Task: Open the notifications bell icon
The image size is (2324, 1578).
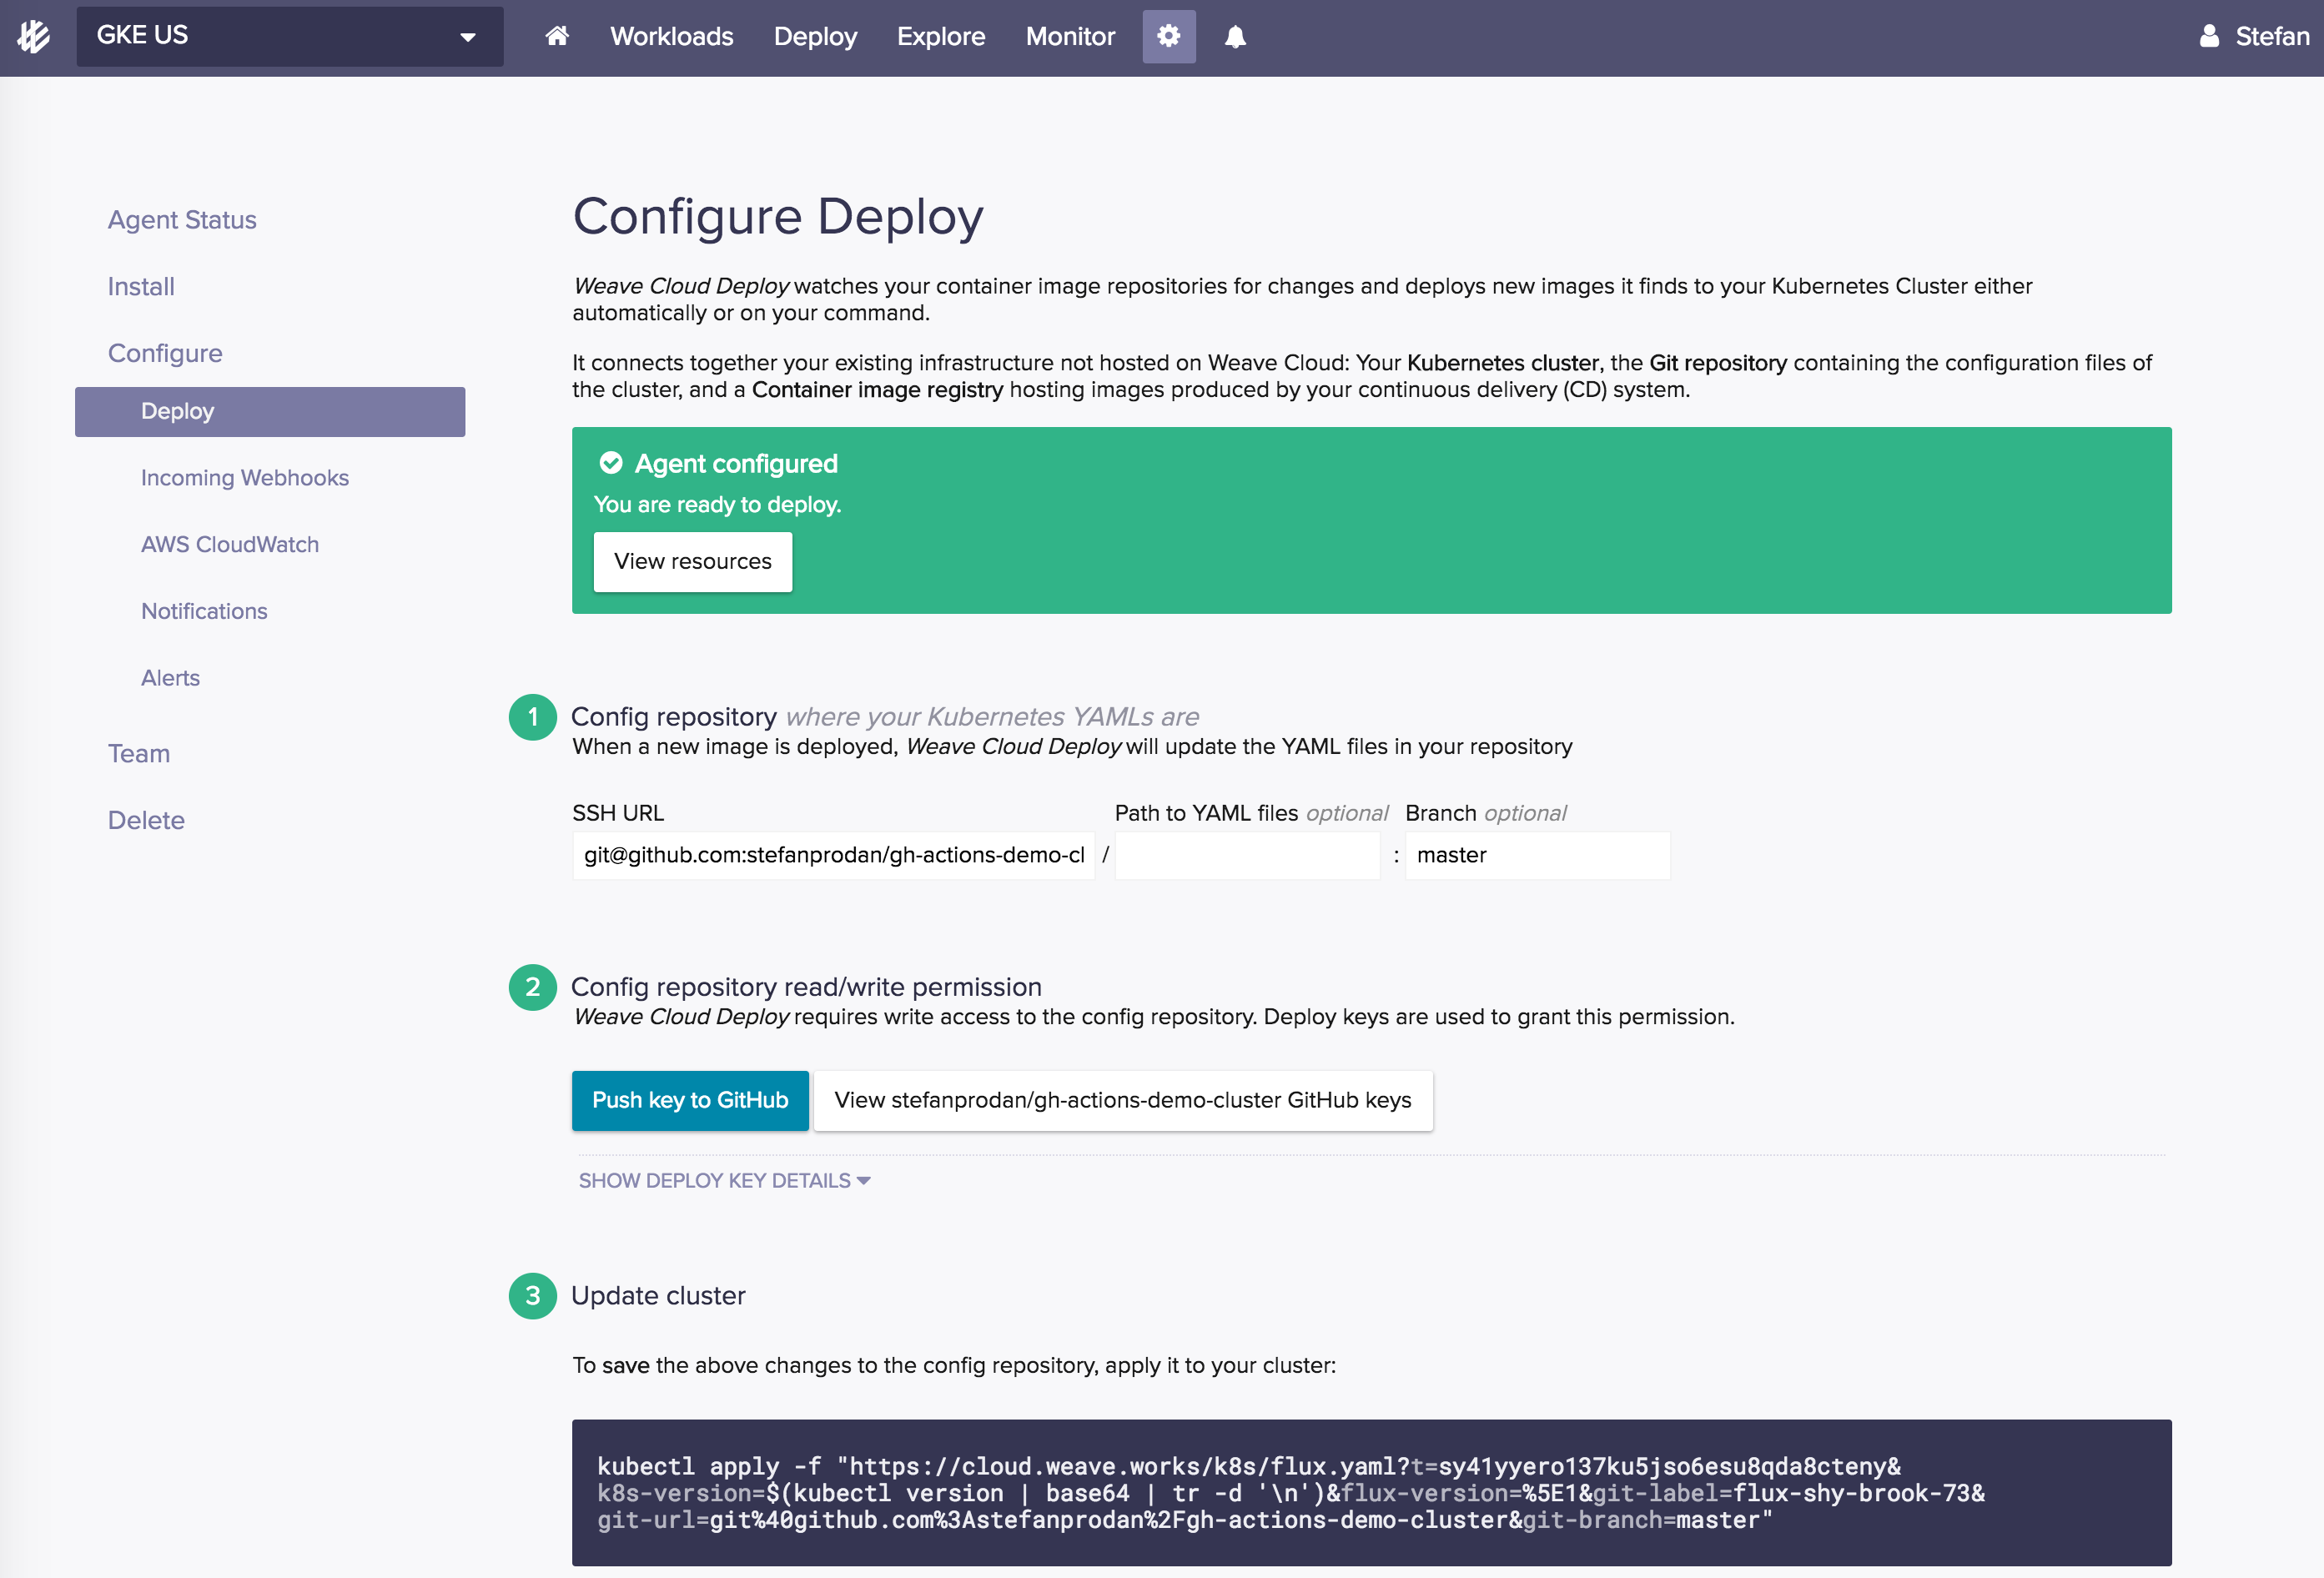Action: point(1235,37)
